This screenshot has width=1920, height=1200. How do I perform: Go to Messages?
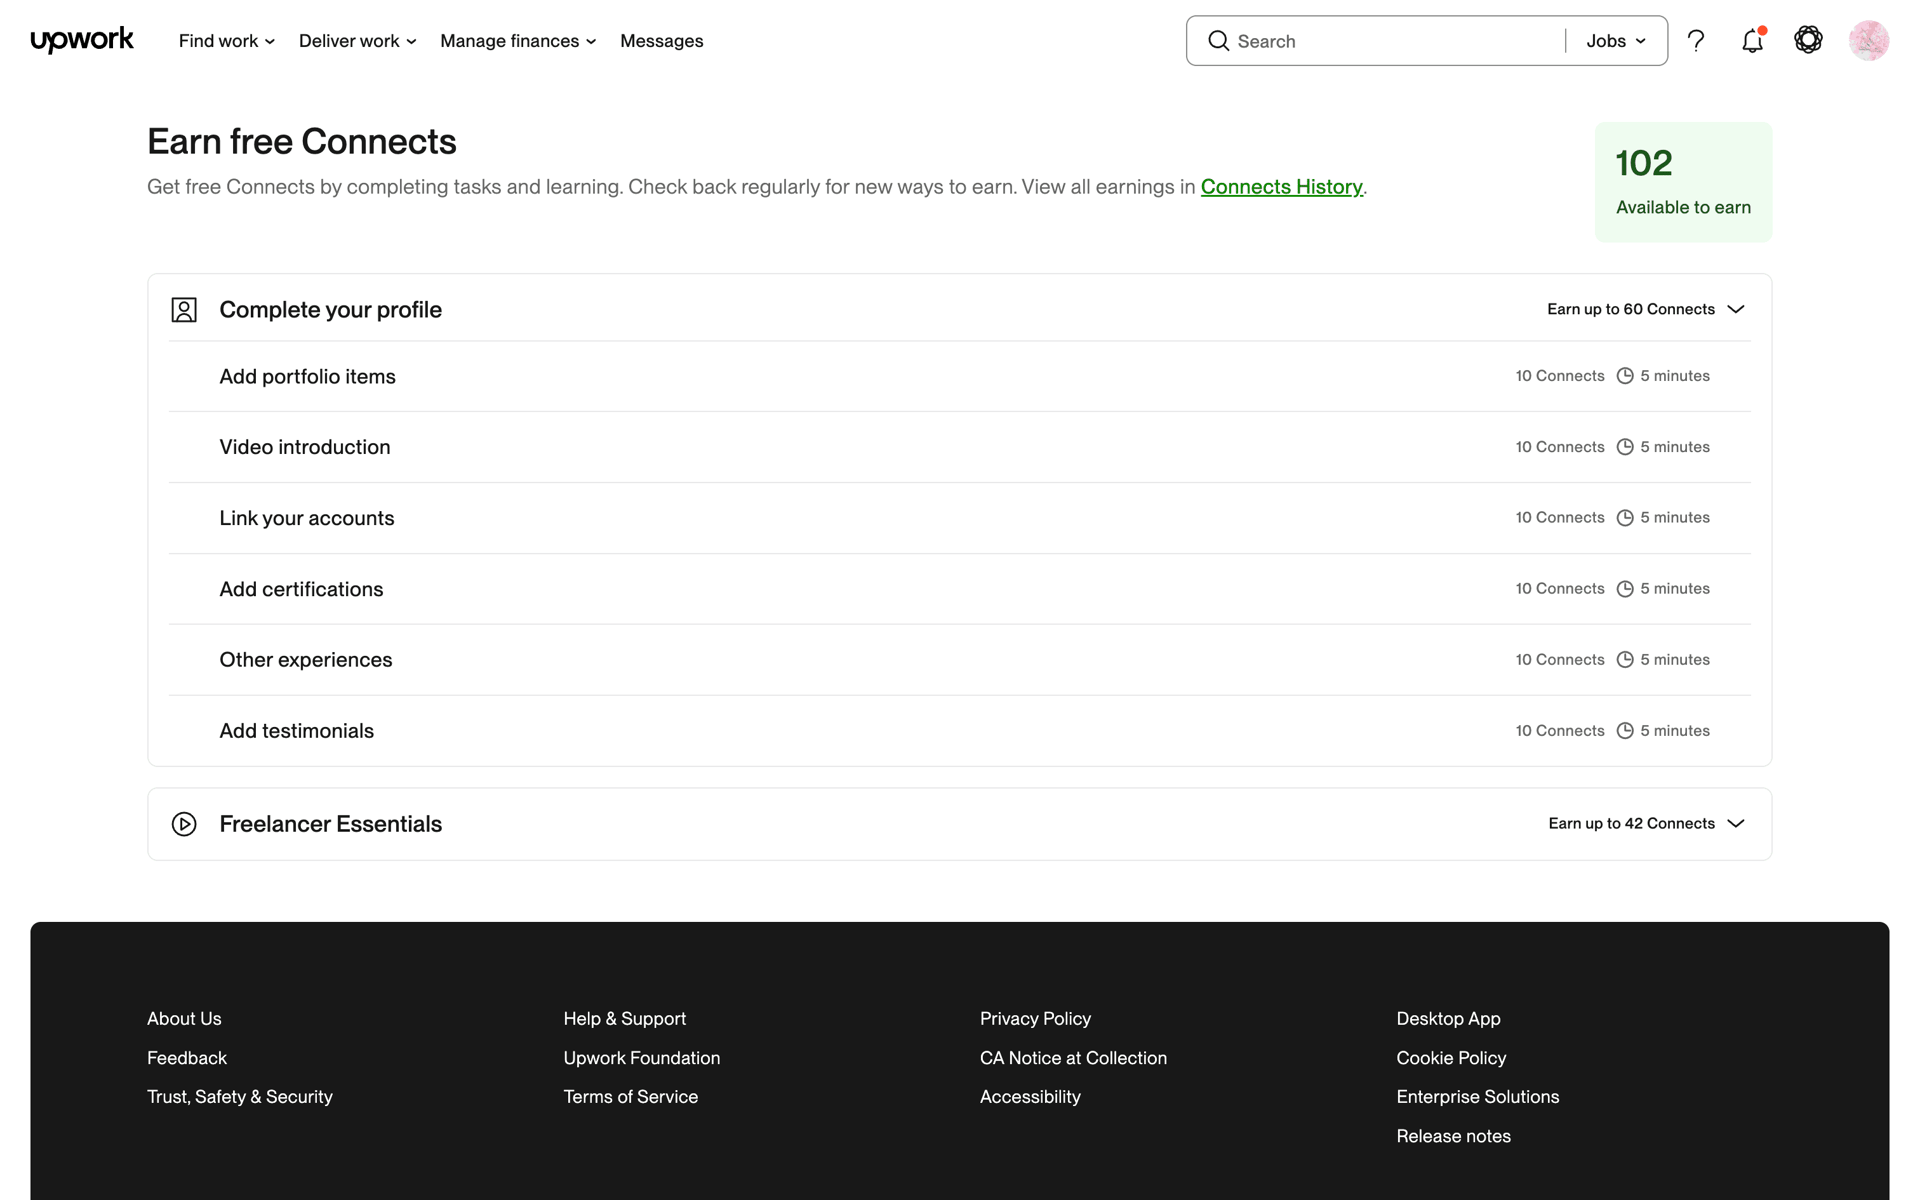(x=661, y=41)
